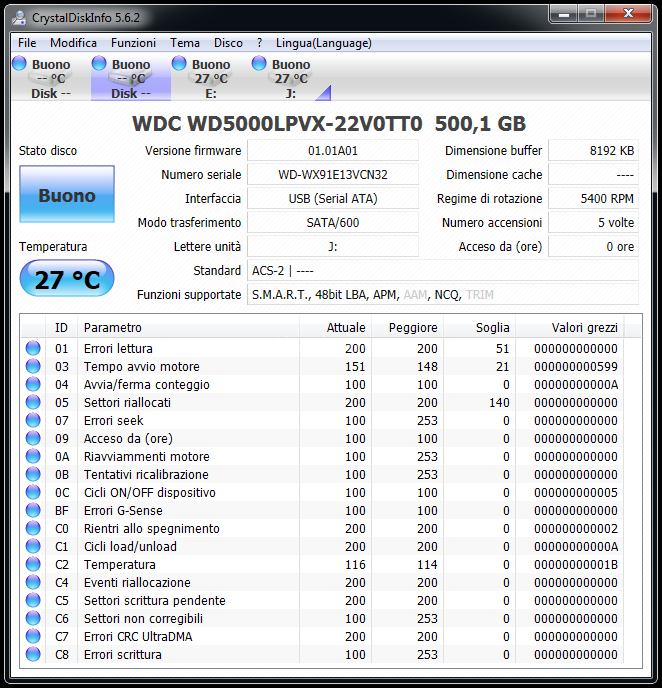The image size is (662, 688).
Task: Click the serial number field WD-WX91E13VCN32
Action: tap(333, 175)
